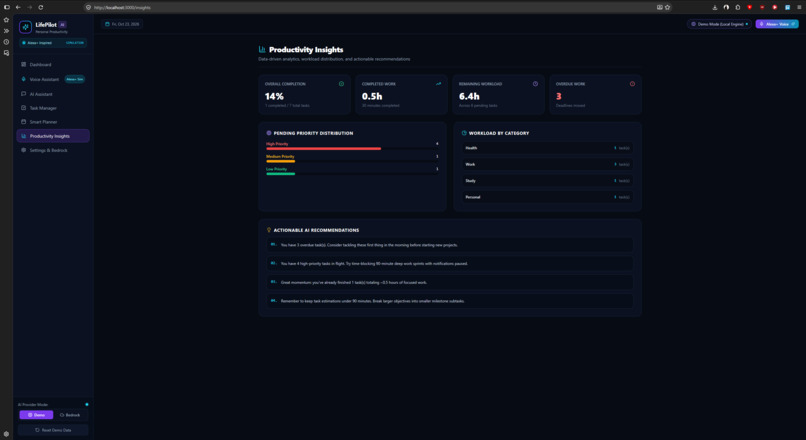Open the Dashboard page
This screenshot has height=440, width=806.
(53, 65)
